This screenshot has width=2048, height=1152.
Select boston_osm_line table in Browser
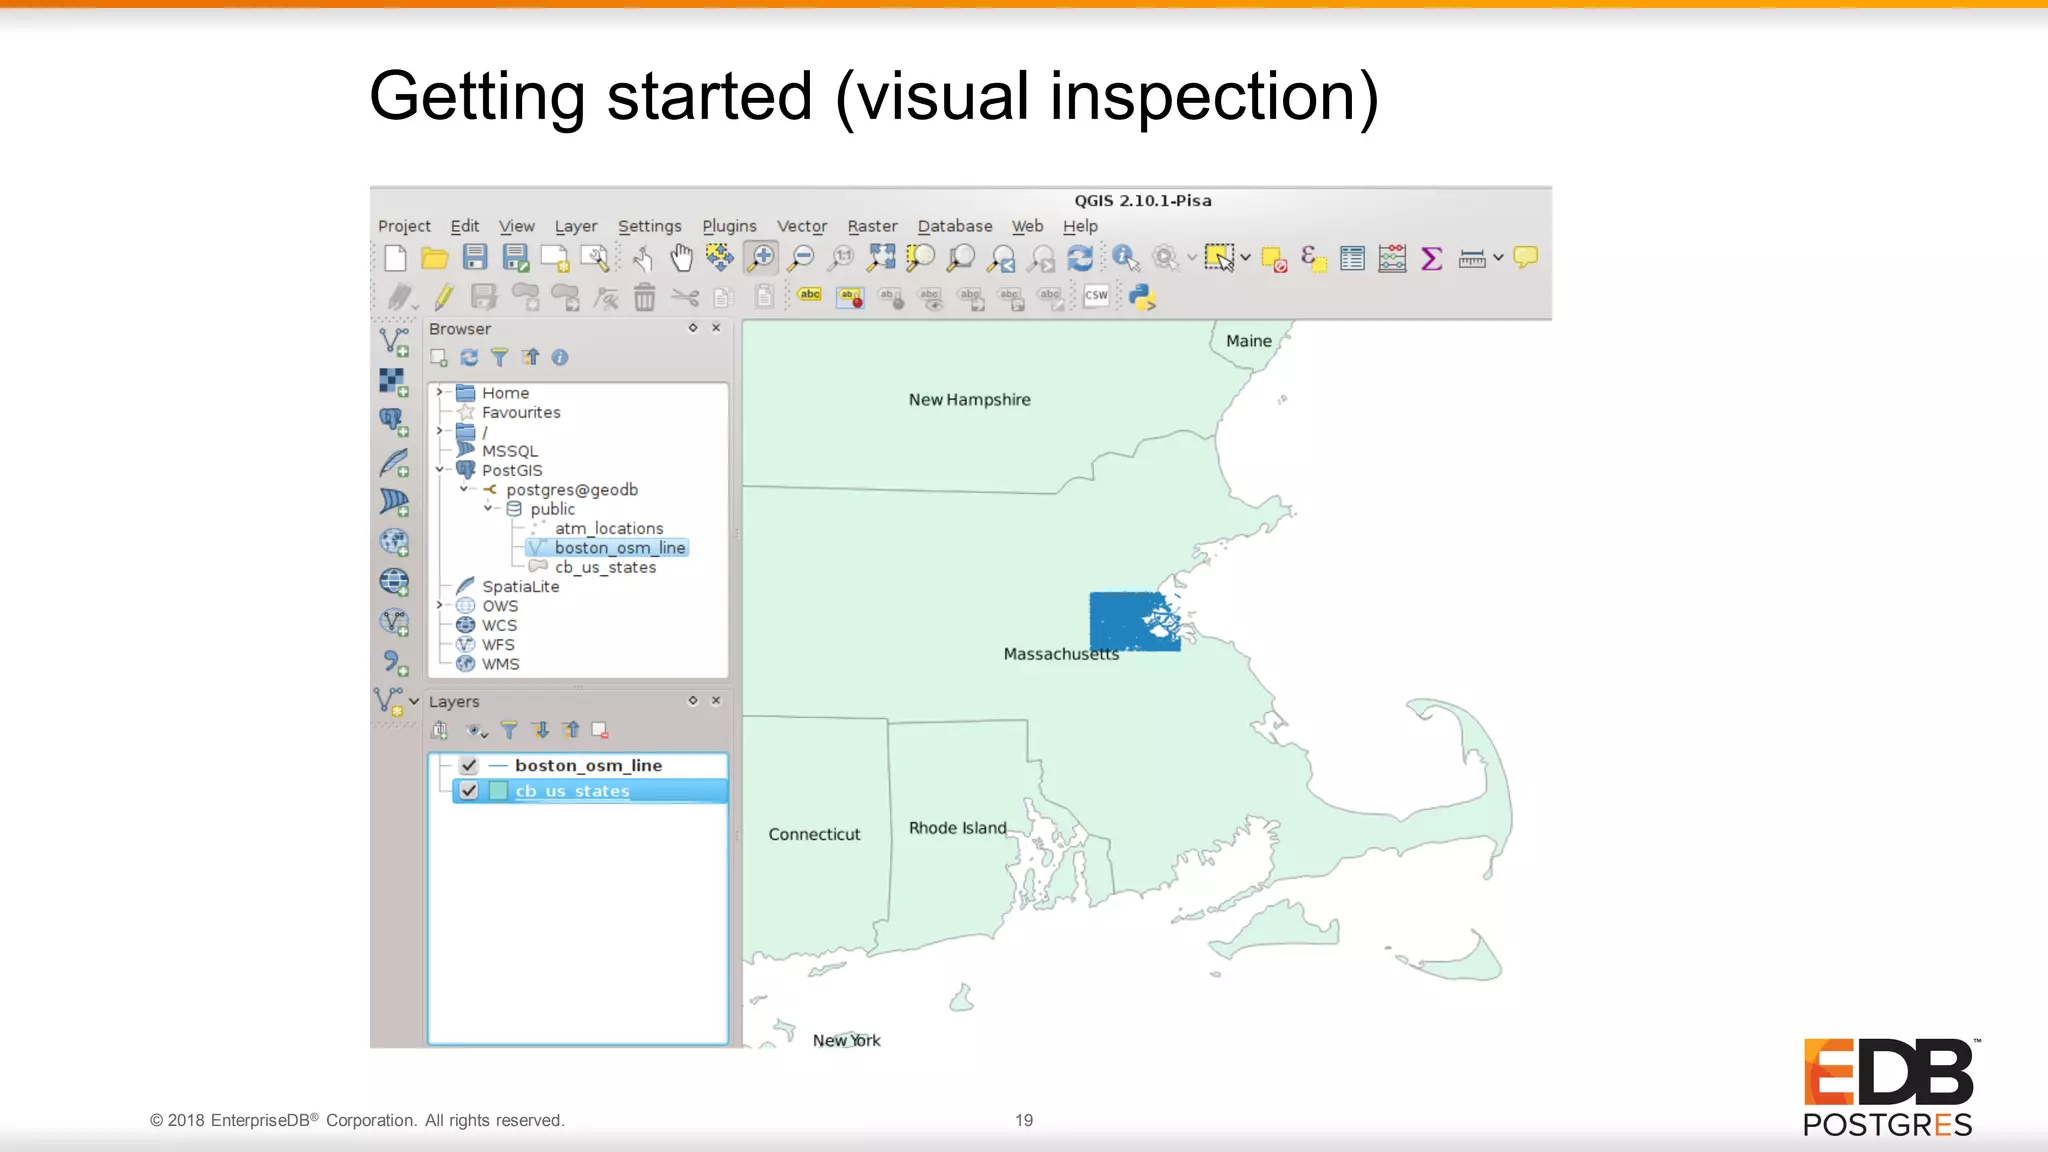(620, 547)
